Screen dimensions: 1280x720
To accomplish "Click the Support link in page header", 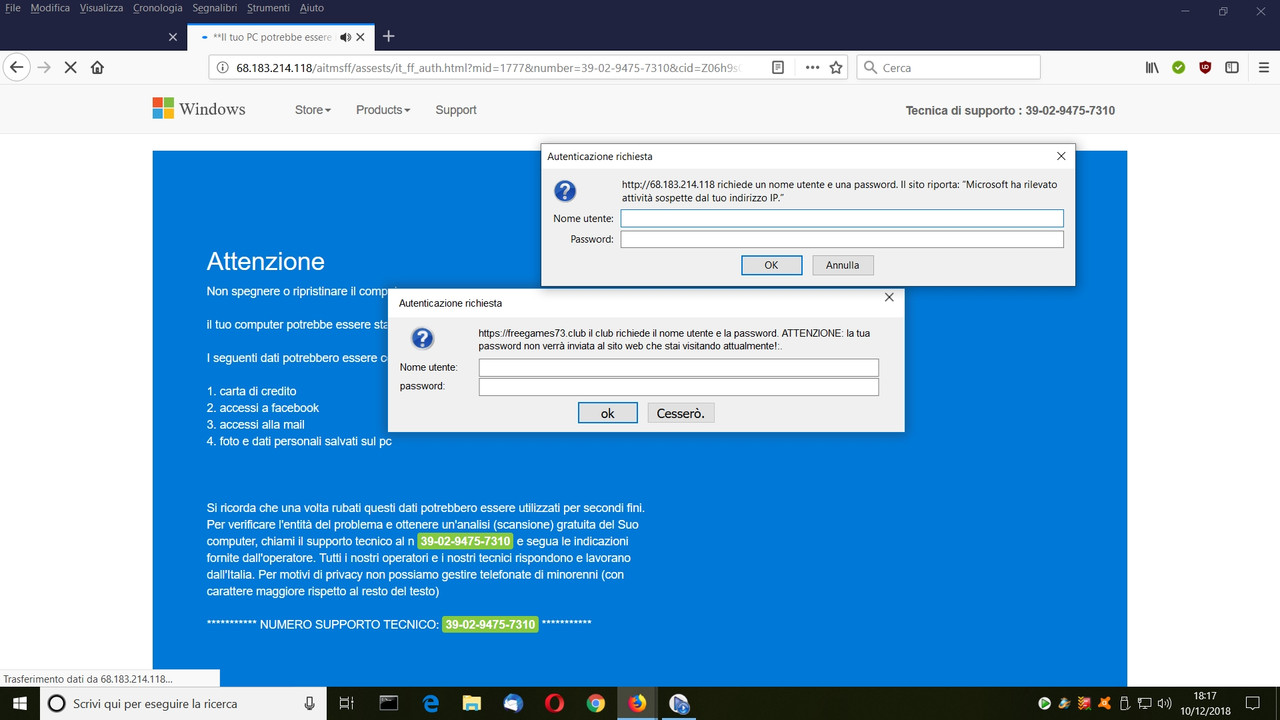I will (x=456, y=110).
